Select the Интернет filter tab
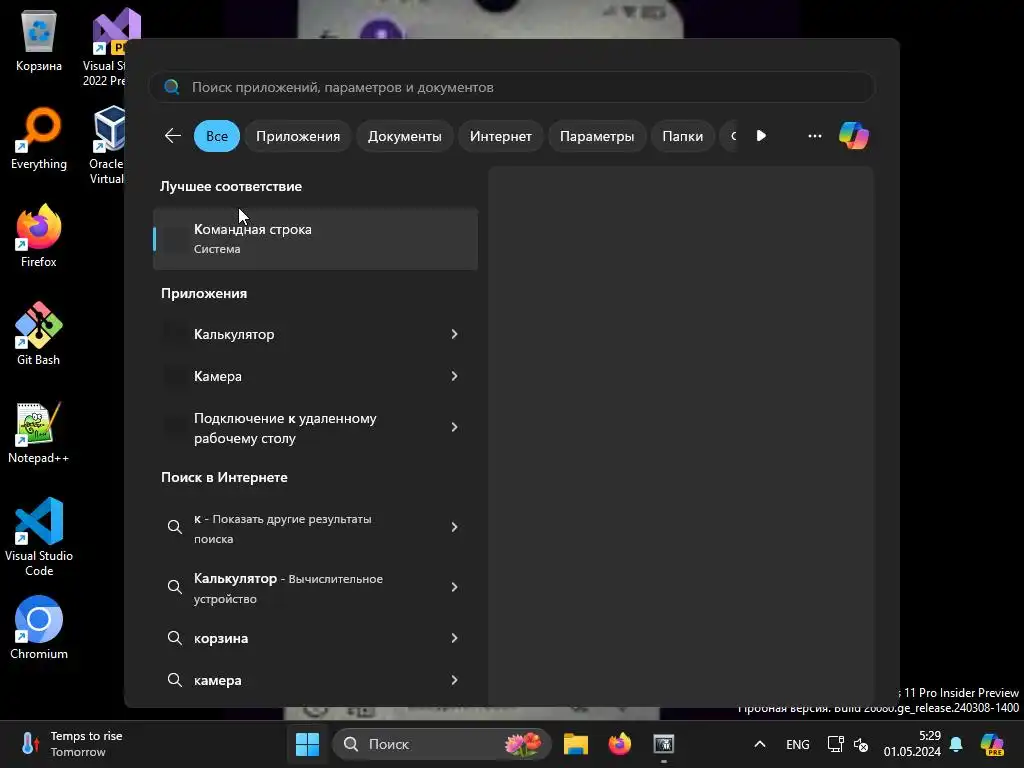 point(500,136)
